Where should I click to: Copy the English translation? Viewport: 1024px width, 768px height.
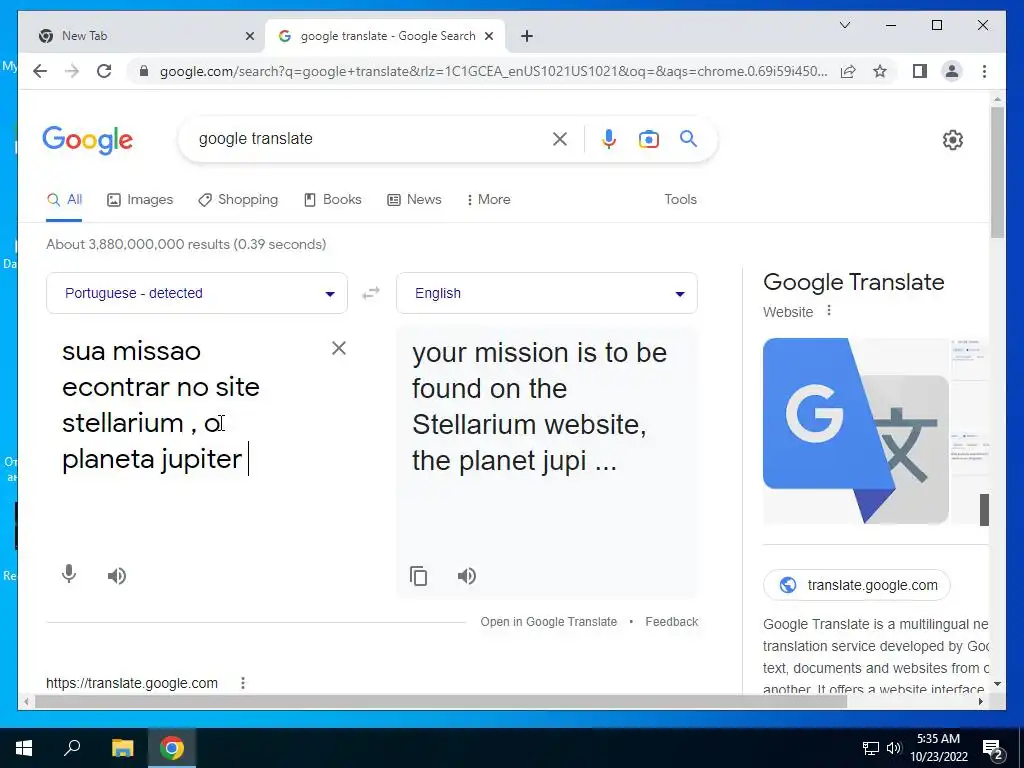coord(419,576)
